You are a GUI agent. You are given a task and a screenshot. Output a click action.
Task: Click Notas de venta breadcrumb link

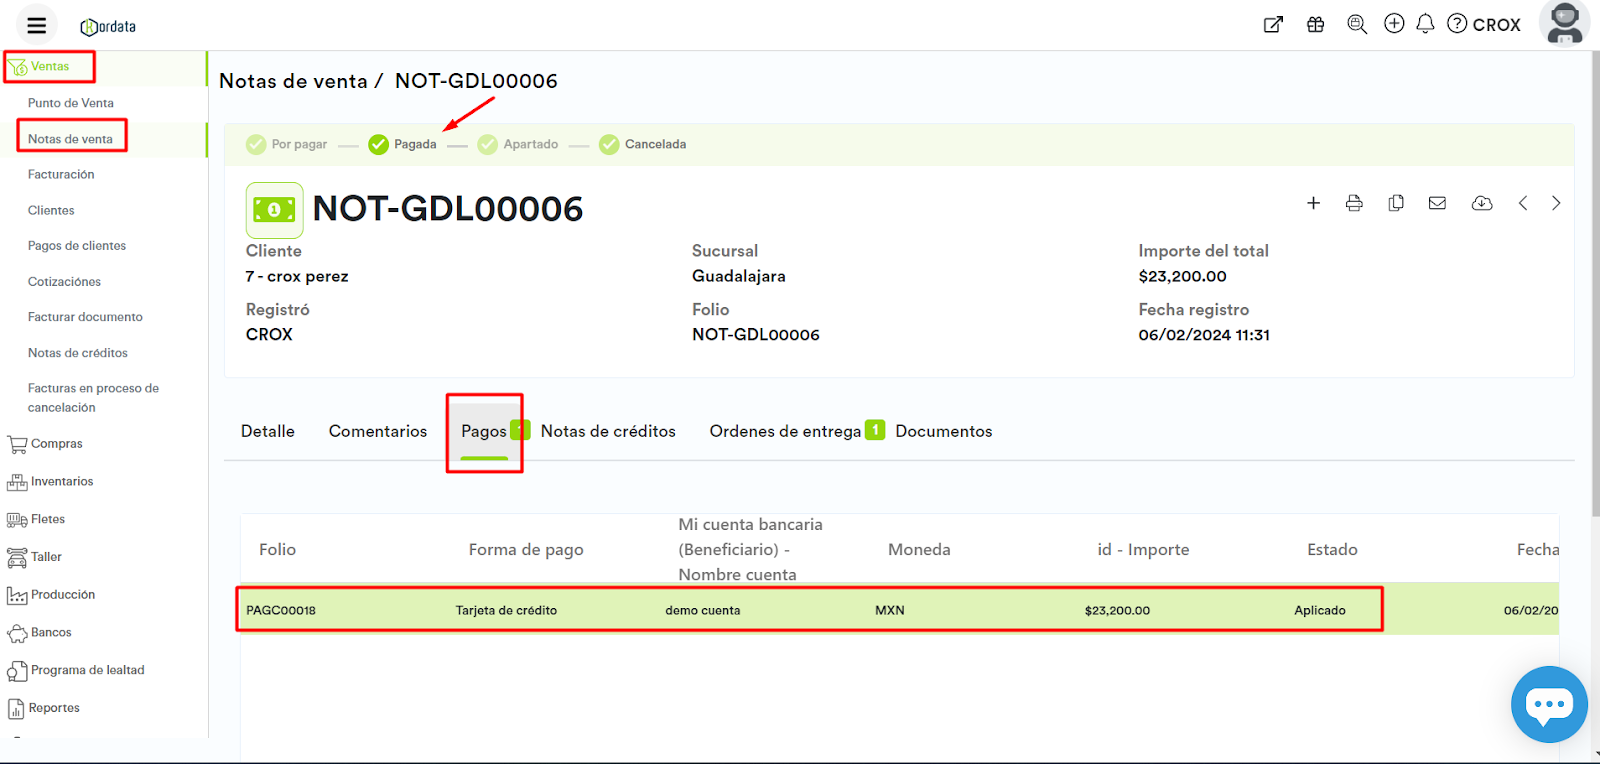[293, 81]
